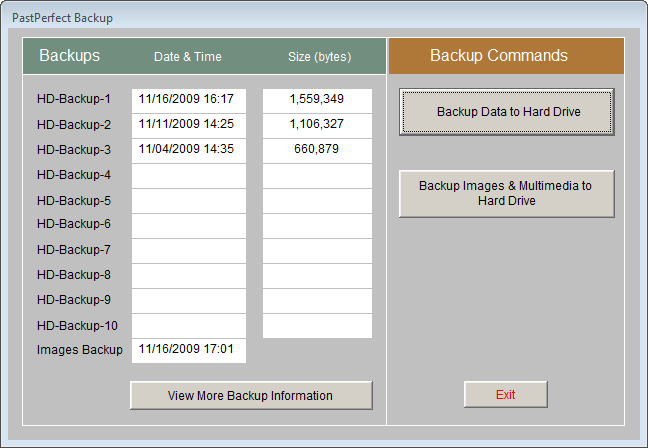Click the HD-Backup-1 size field 1,559,349

tap(317, 100)
